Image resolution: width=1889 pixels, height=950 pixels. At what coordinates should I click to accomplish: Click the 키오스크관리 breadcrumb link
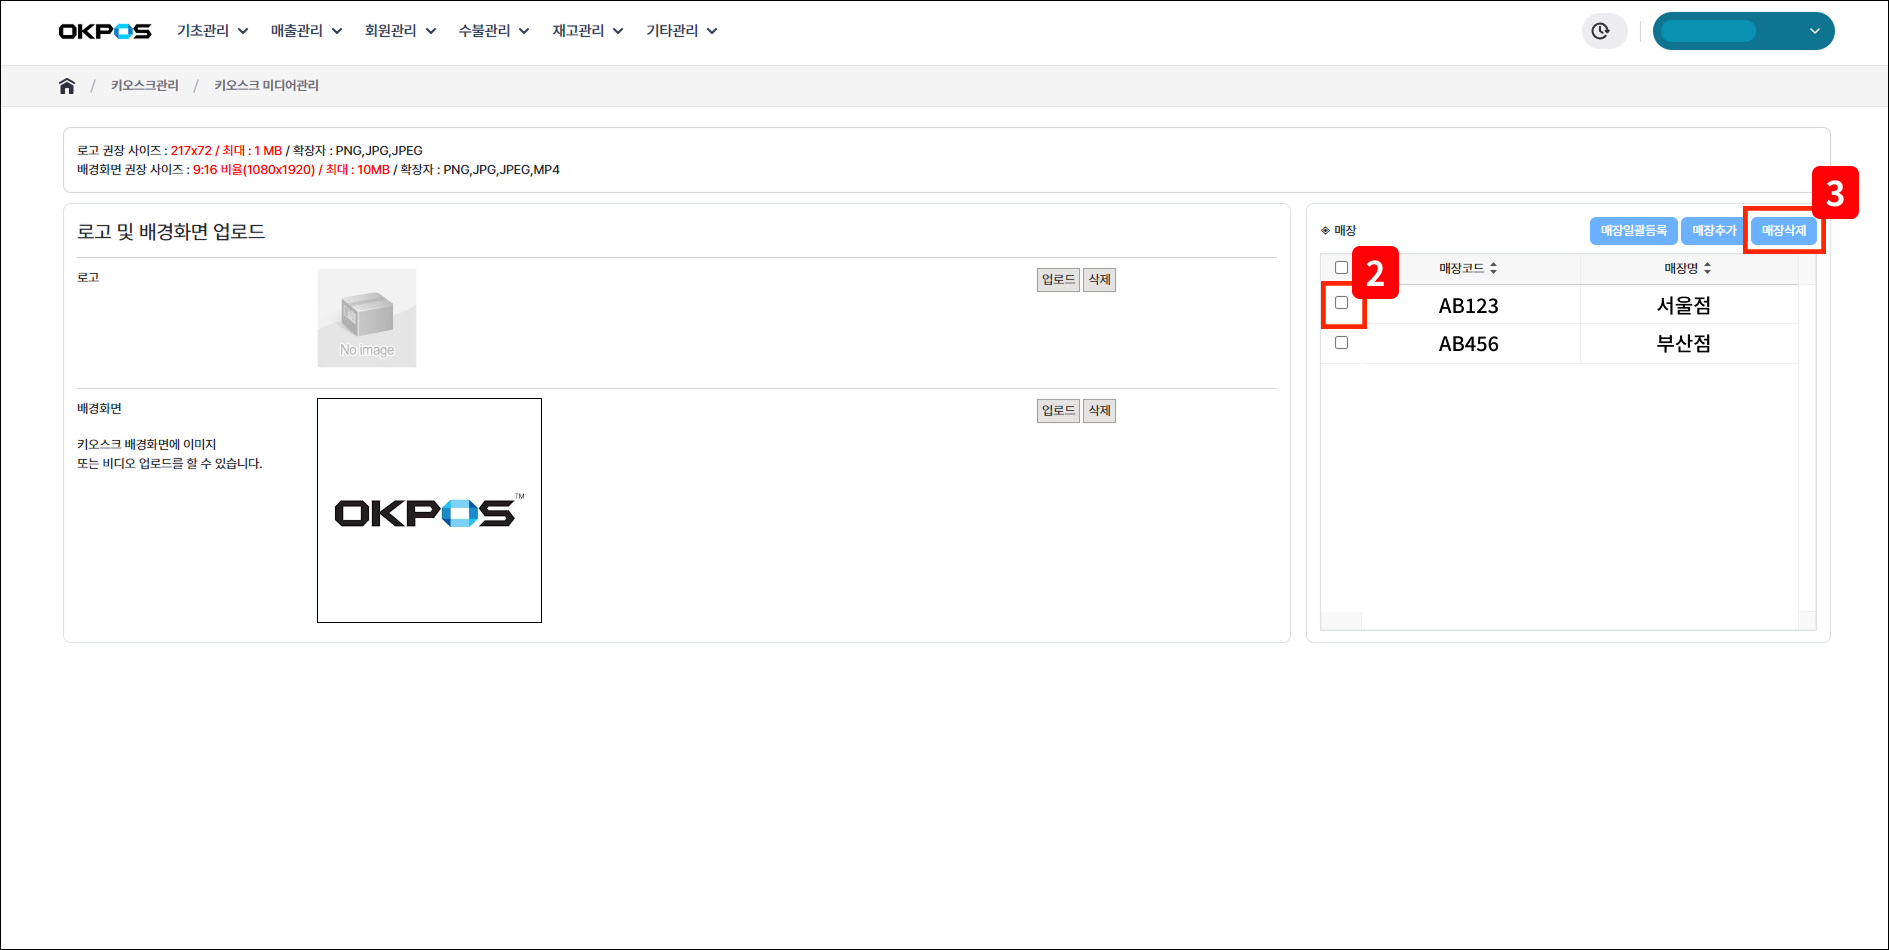coord(145,86)
